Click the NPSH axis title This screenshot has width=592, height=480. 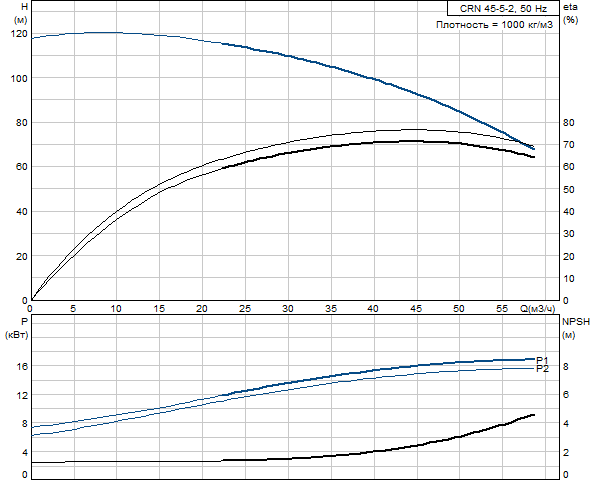(576, 322)
